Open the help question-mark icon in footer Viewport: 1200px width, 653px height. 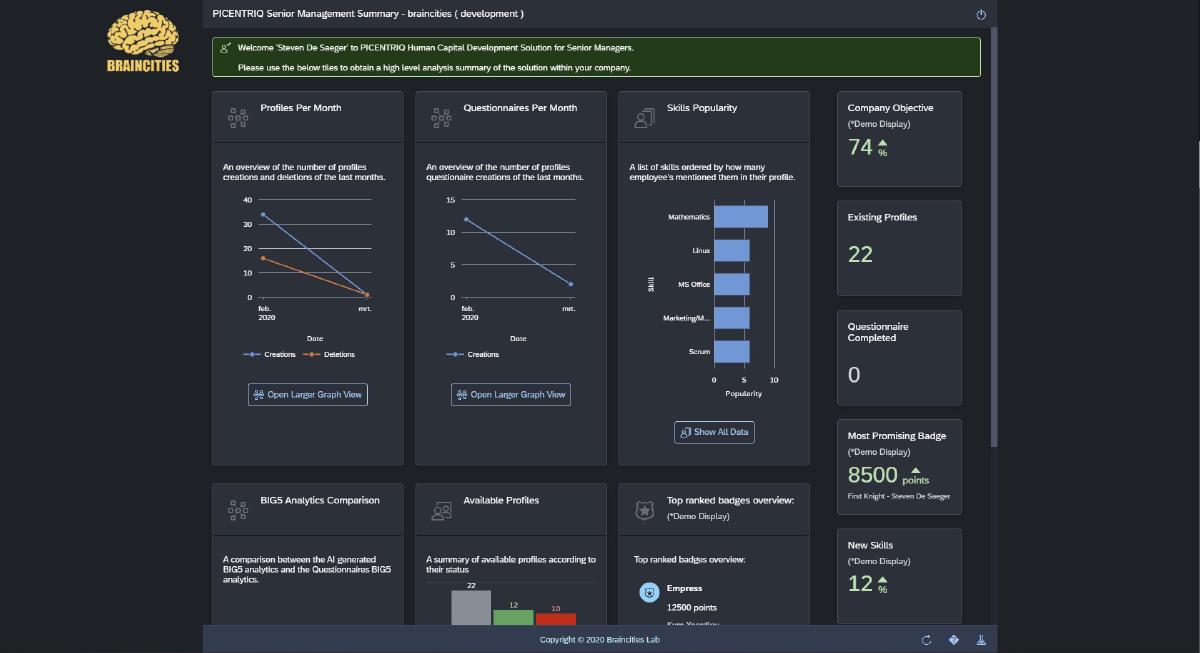953,640
